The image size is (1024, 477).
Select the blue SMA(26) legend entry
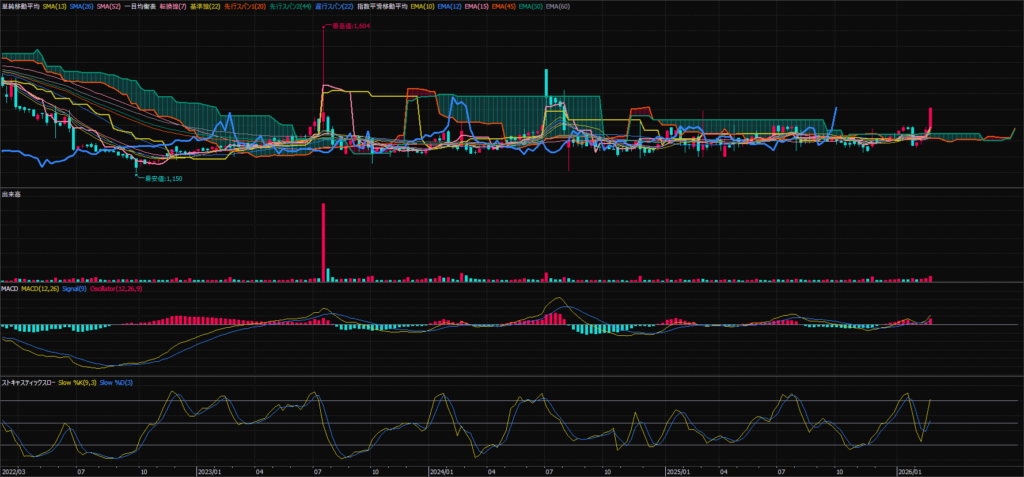[x=81, y=6]
